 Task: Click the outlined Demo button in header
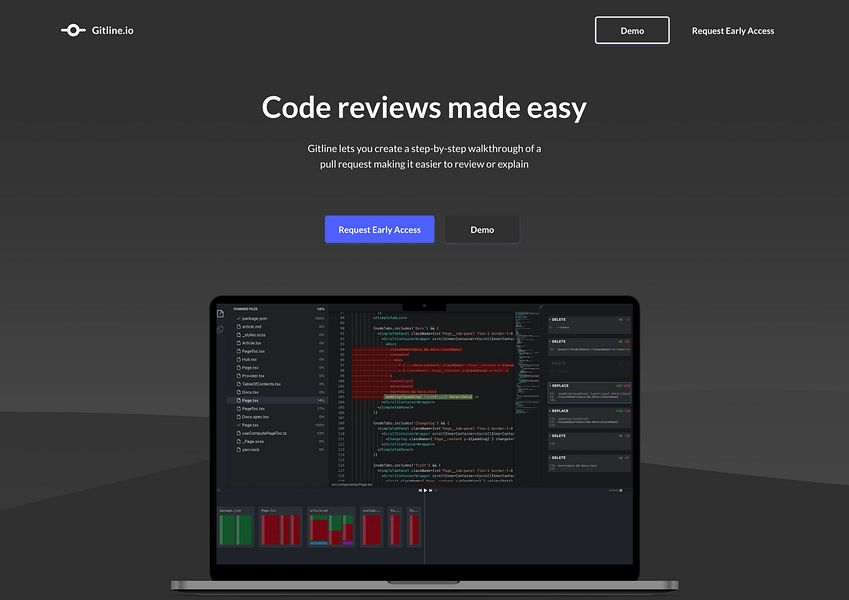point(632,30)
